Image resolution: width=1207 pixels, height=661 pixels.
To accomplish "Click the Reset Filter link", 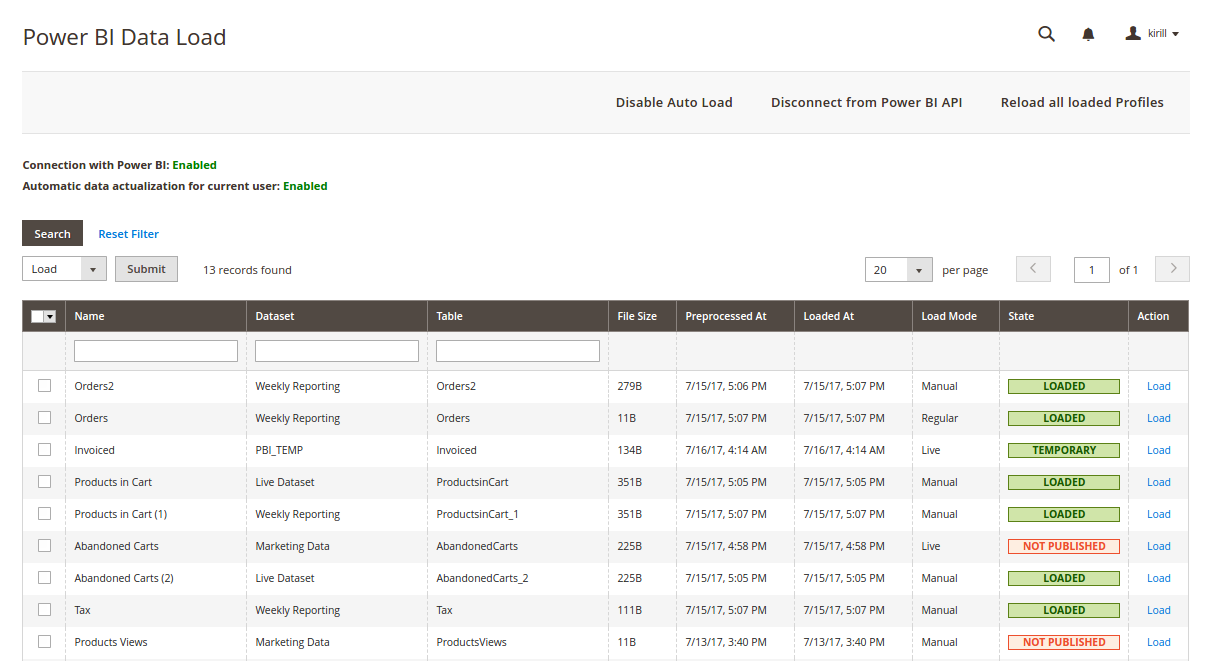I will tap(128, 234).
